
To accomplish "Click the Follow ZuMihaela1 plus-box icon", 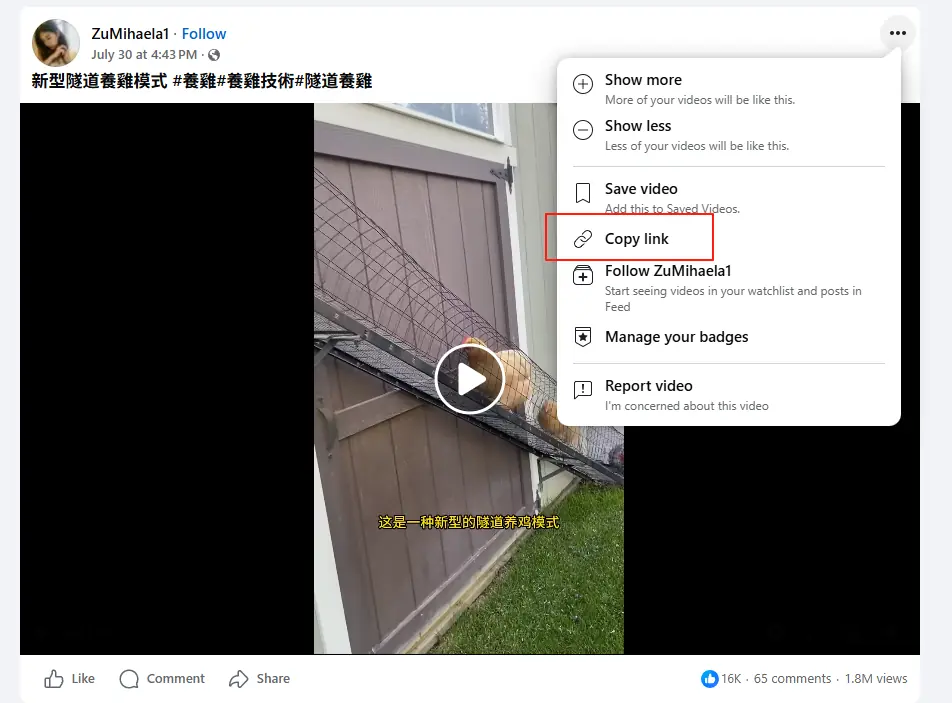I will click(x=583, y=276).
